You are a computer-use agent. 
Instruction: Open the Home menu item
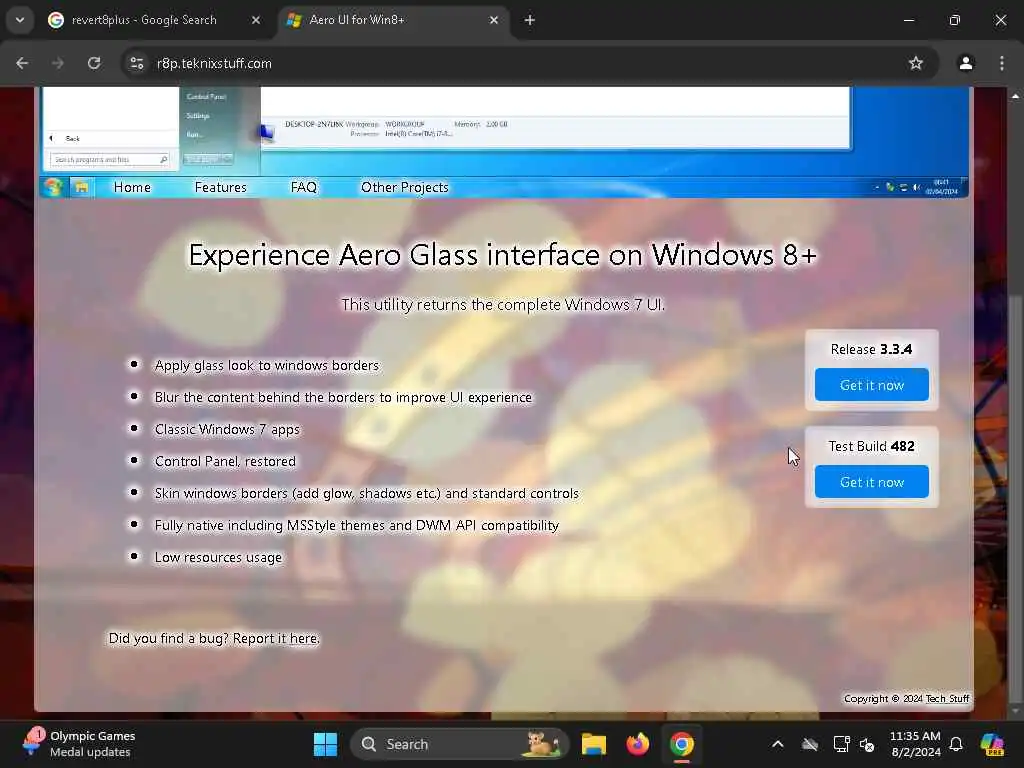tap(132, 187)
